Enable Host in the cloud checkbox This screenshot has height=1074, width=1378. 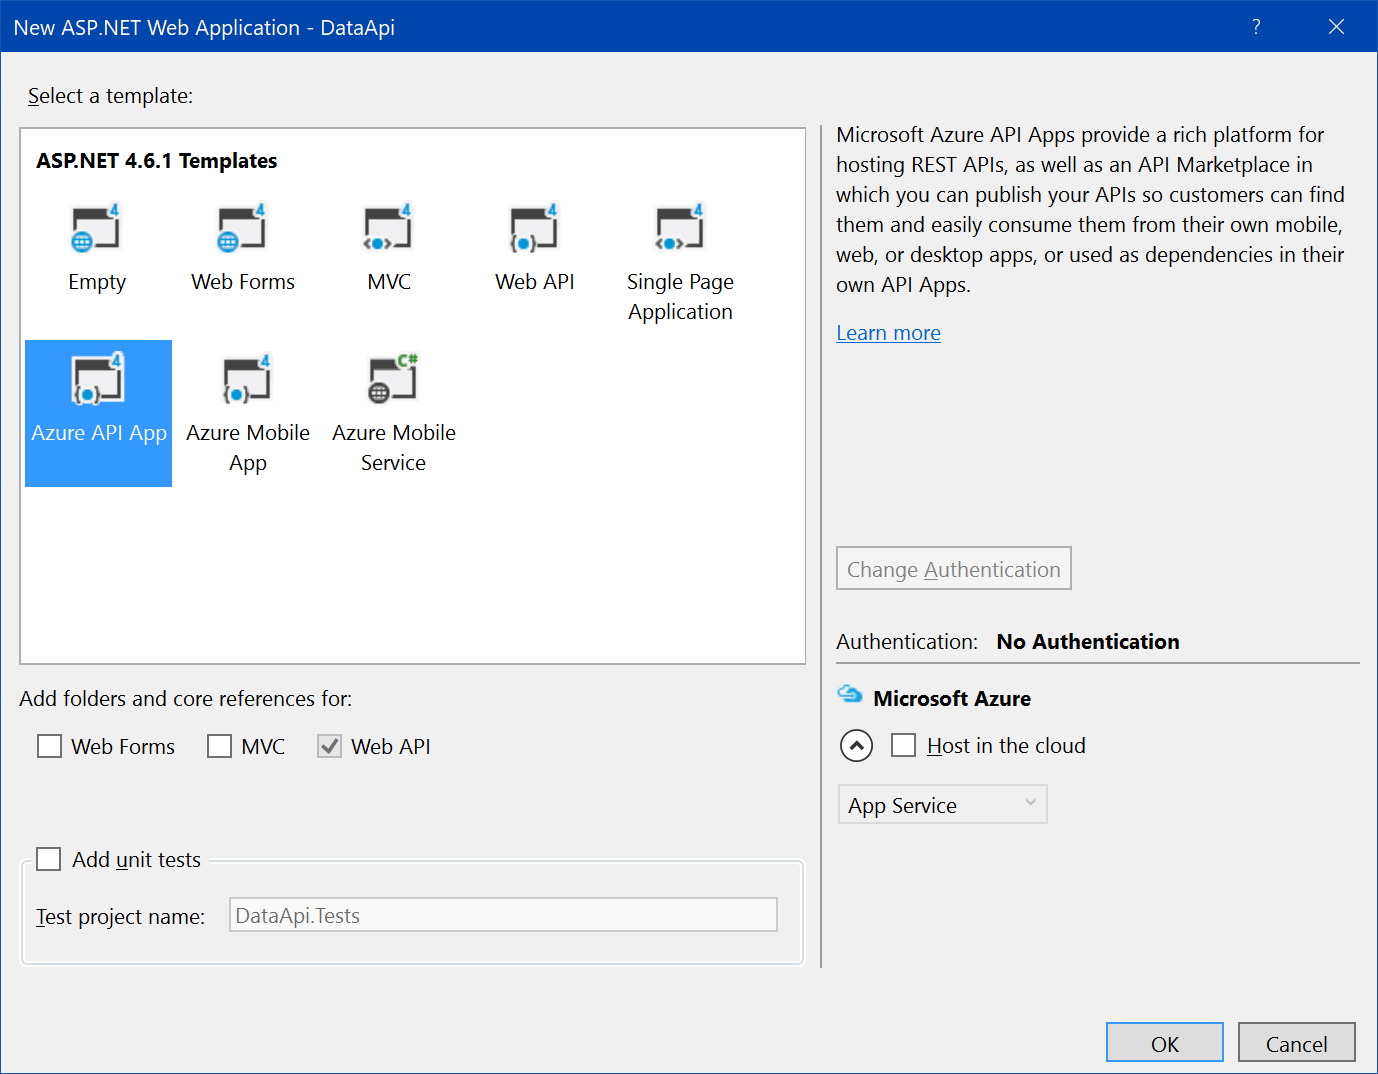pyautogui.click(x=903, y=745)
